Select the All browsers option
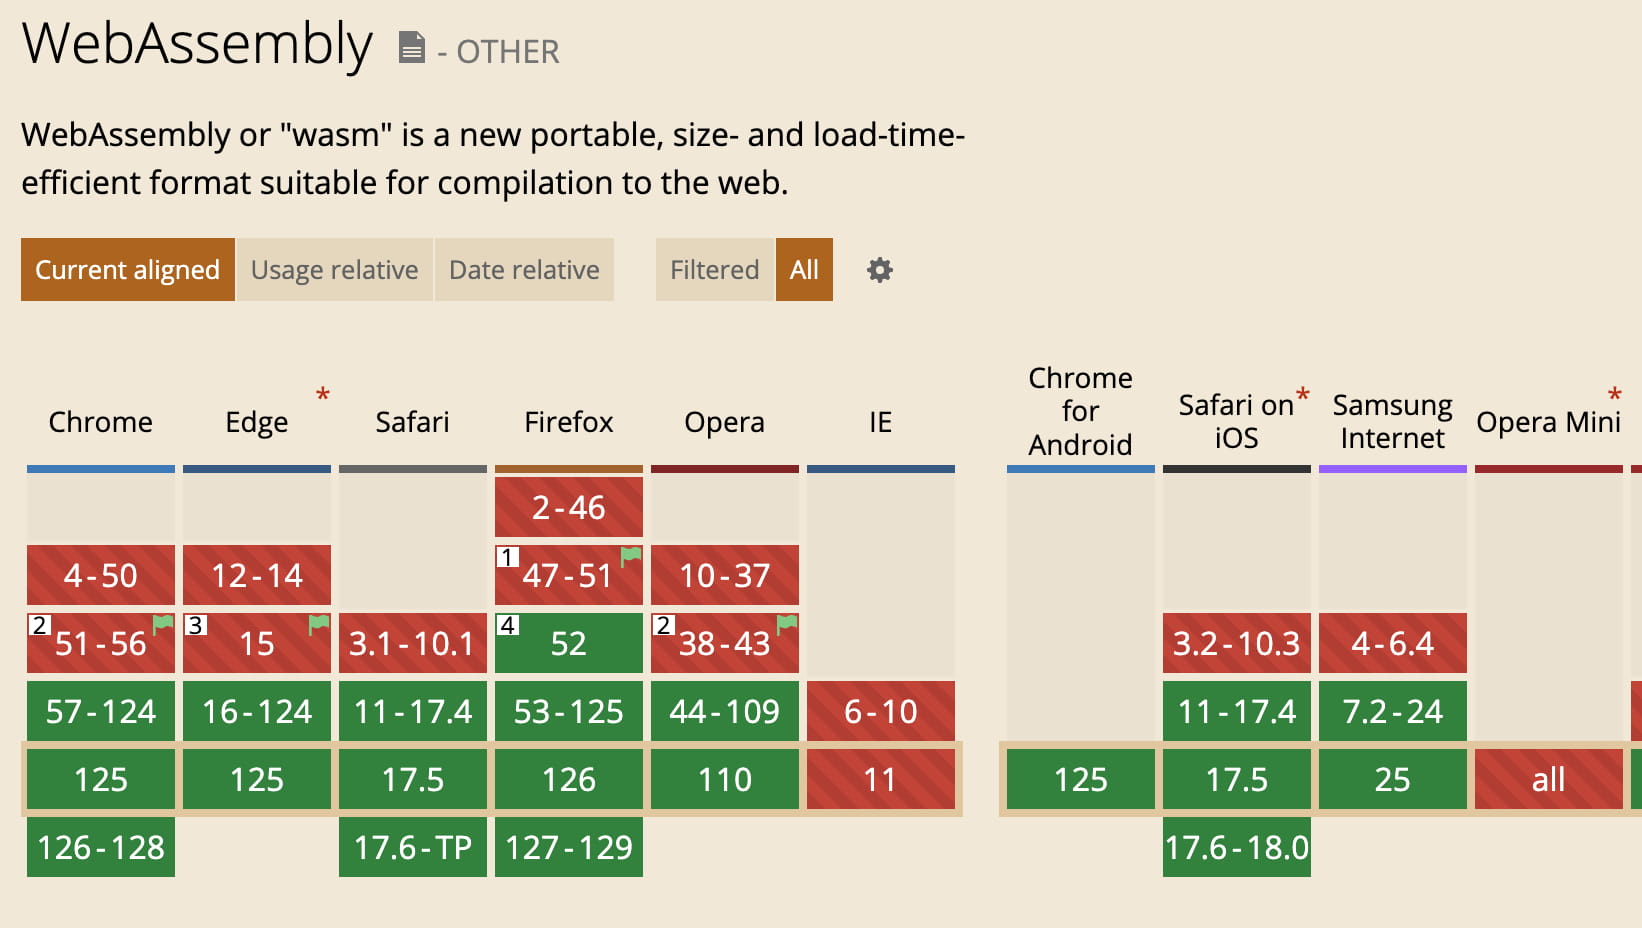This screenshot has width=1642, height=928. [x=804, y=270]
